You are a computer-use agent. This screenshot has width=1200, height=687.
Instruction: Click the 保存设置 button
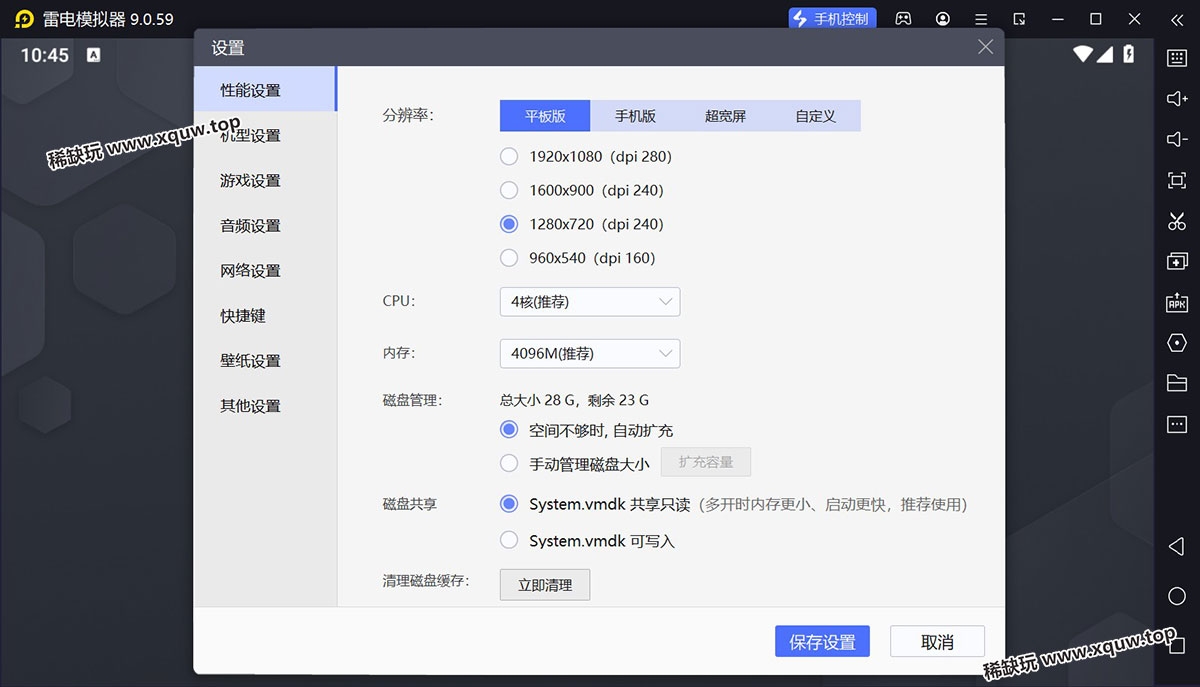click(x=822, y=642)
